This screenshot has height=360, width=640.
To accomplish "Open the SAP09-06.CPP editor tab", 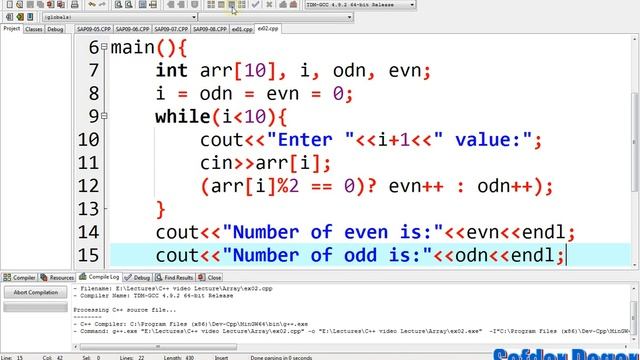I will pyautogui.click(x=132, y=29).
